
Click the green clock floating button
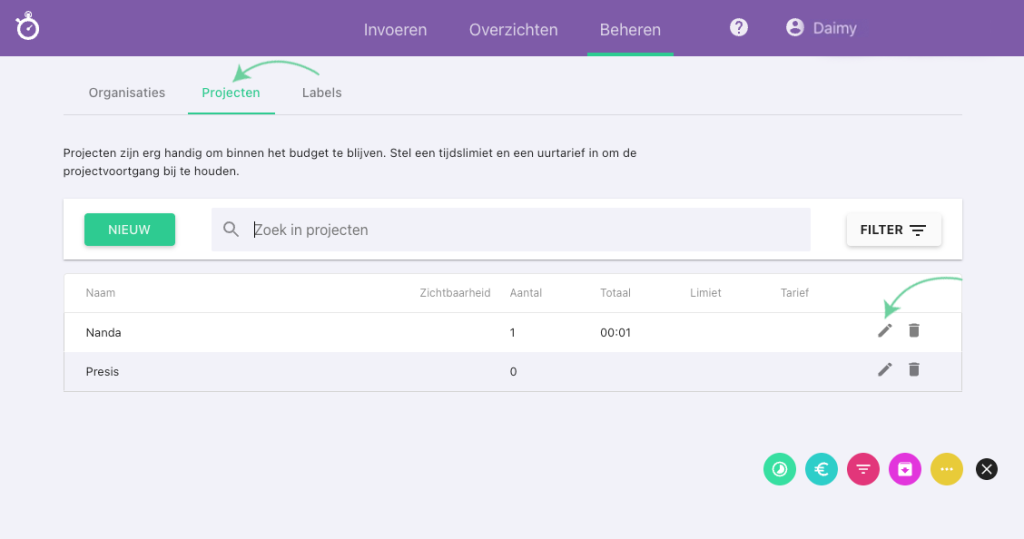coord(779,468)
